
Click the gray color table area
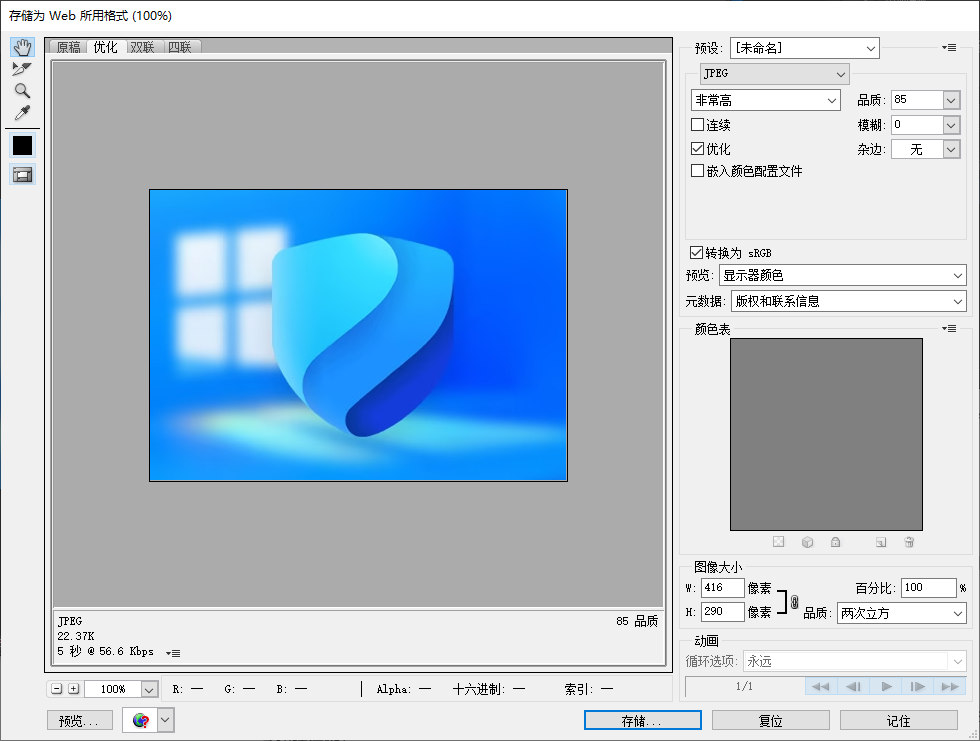coord(826,434)
